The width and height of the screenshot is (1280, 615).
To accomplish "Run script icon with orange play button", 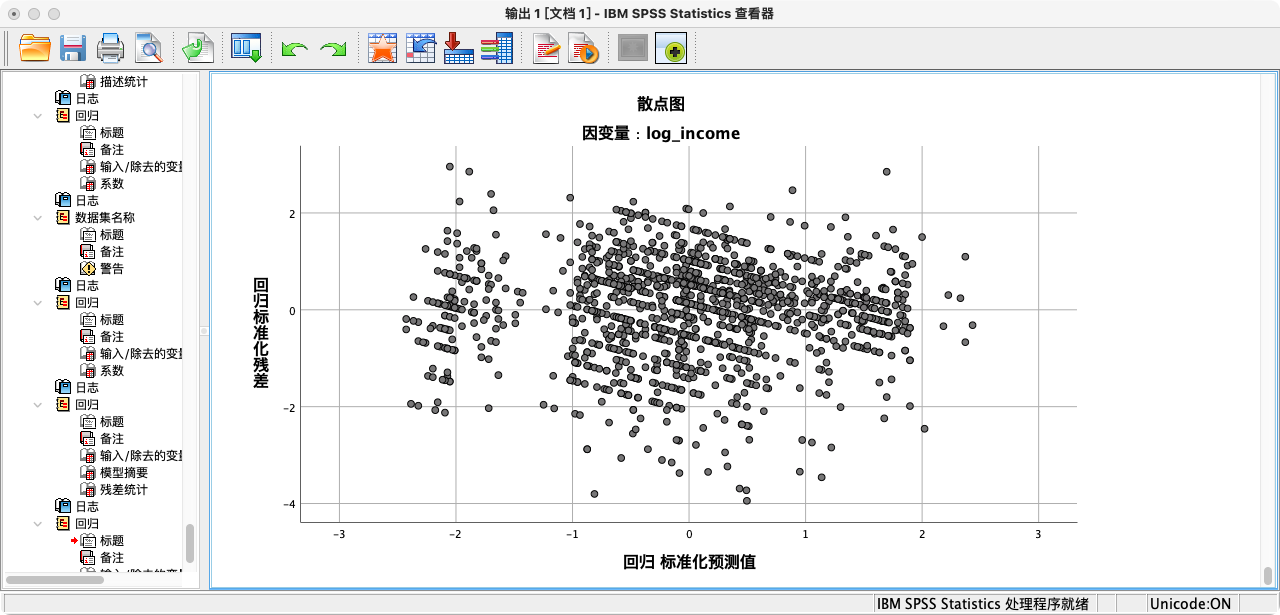I will point(583,48).
